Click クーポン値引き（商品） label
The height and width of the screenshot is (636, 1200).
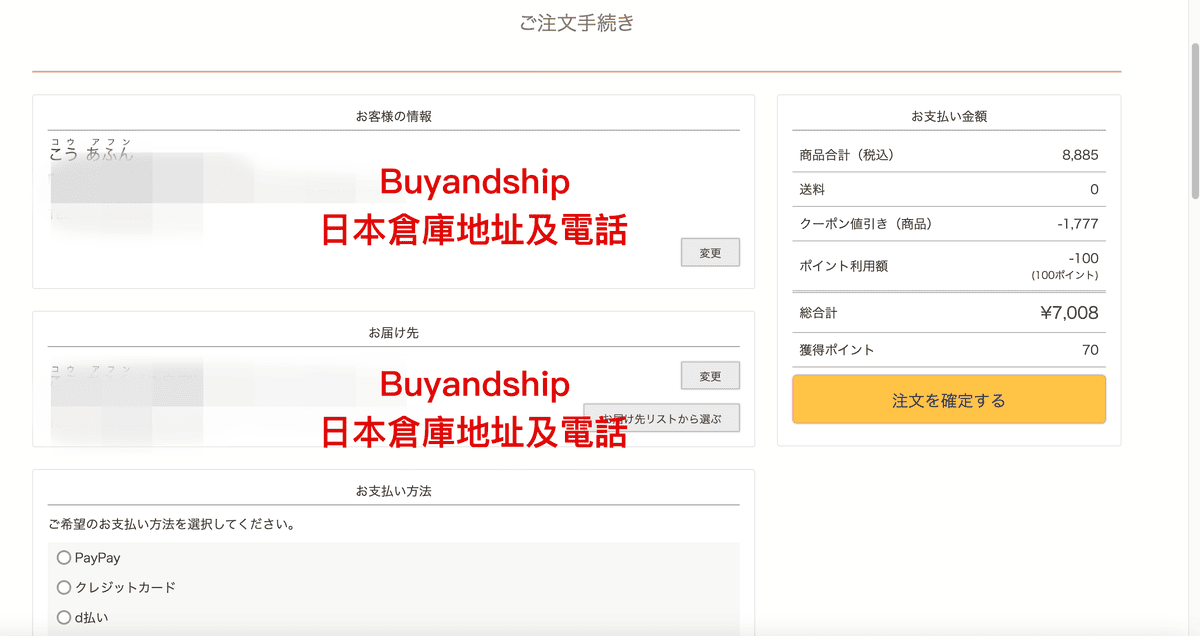click(x=866, y=223)
